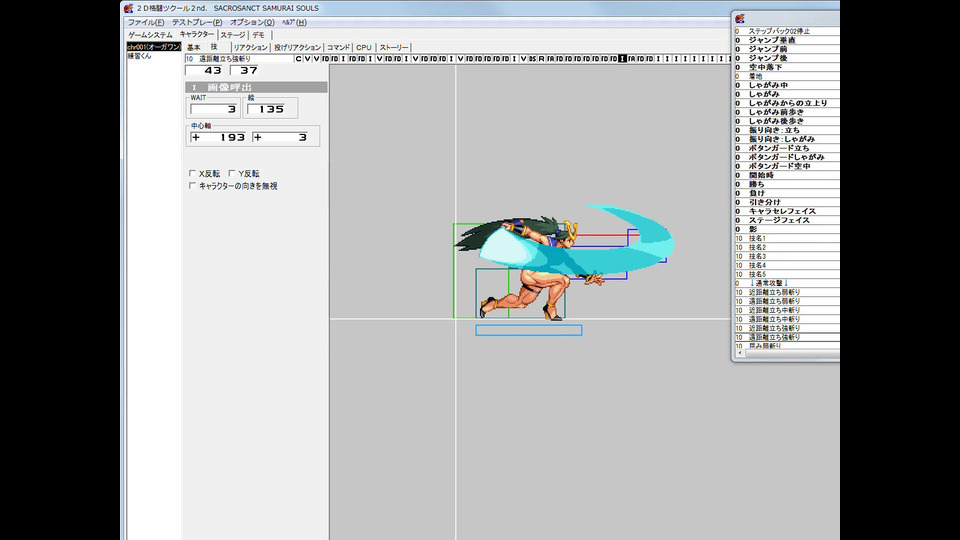Click the WAIT value field
This screenshot has width=960, height=540.
point(214,109)
